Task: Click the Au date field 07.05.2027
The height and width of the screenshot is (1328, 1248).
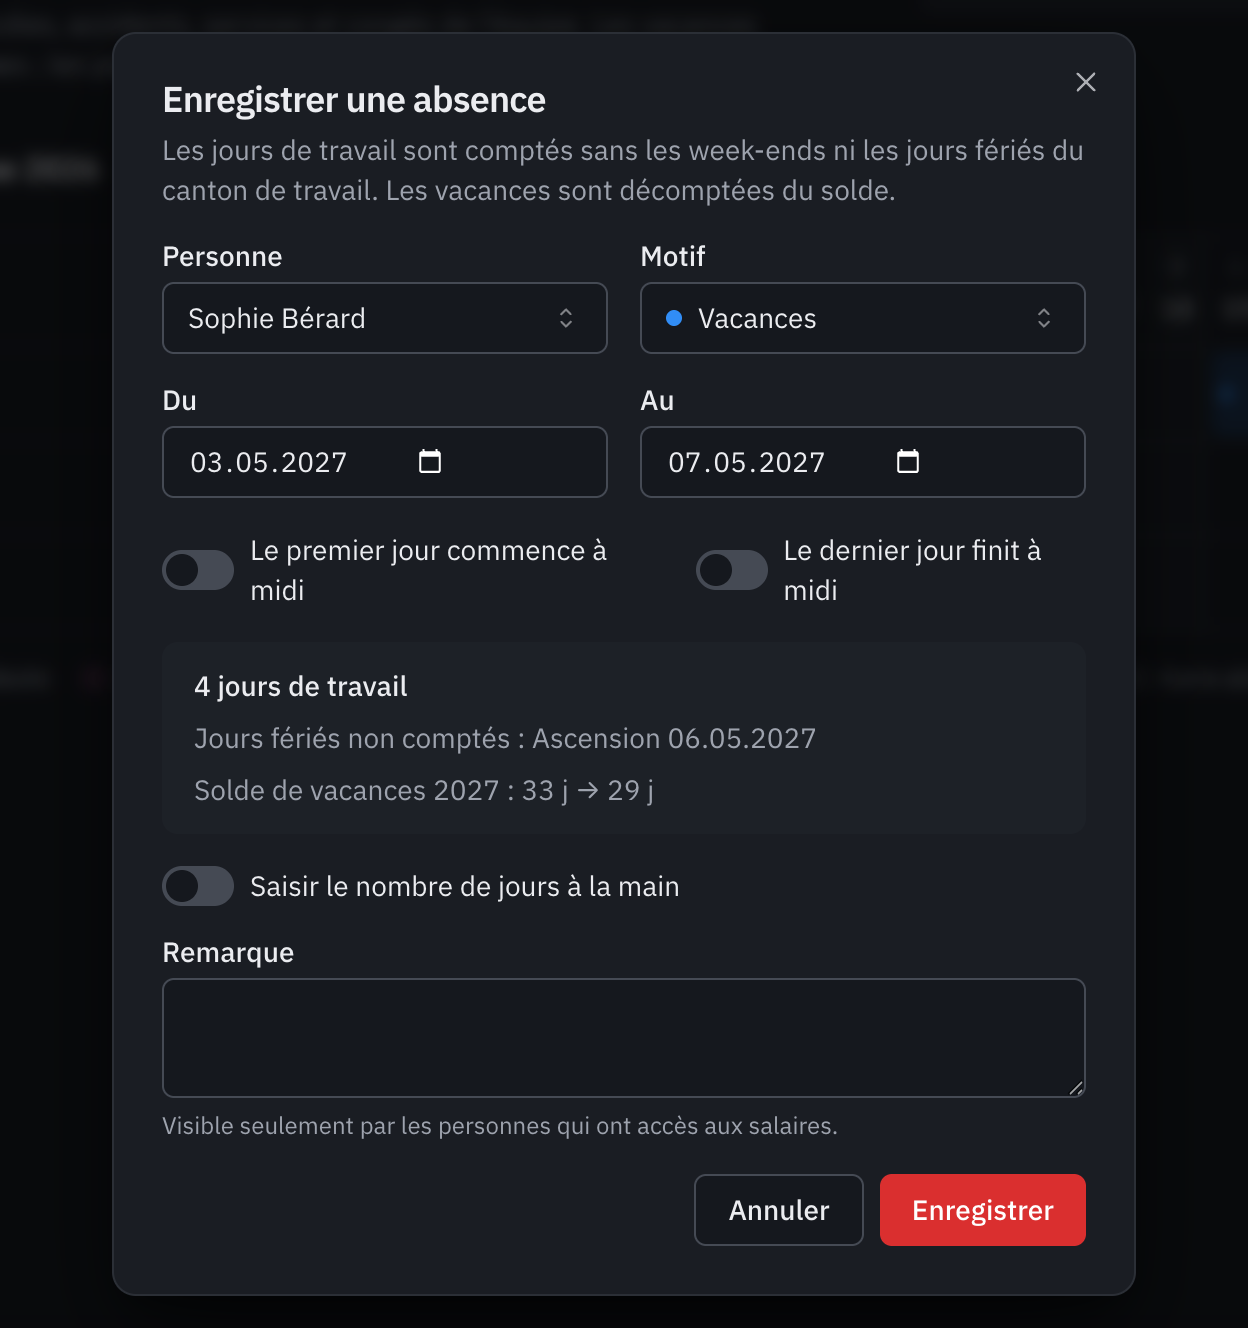Action: (863, 462)
